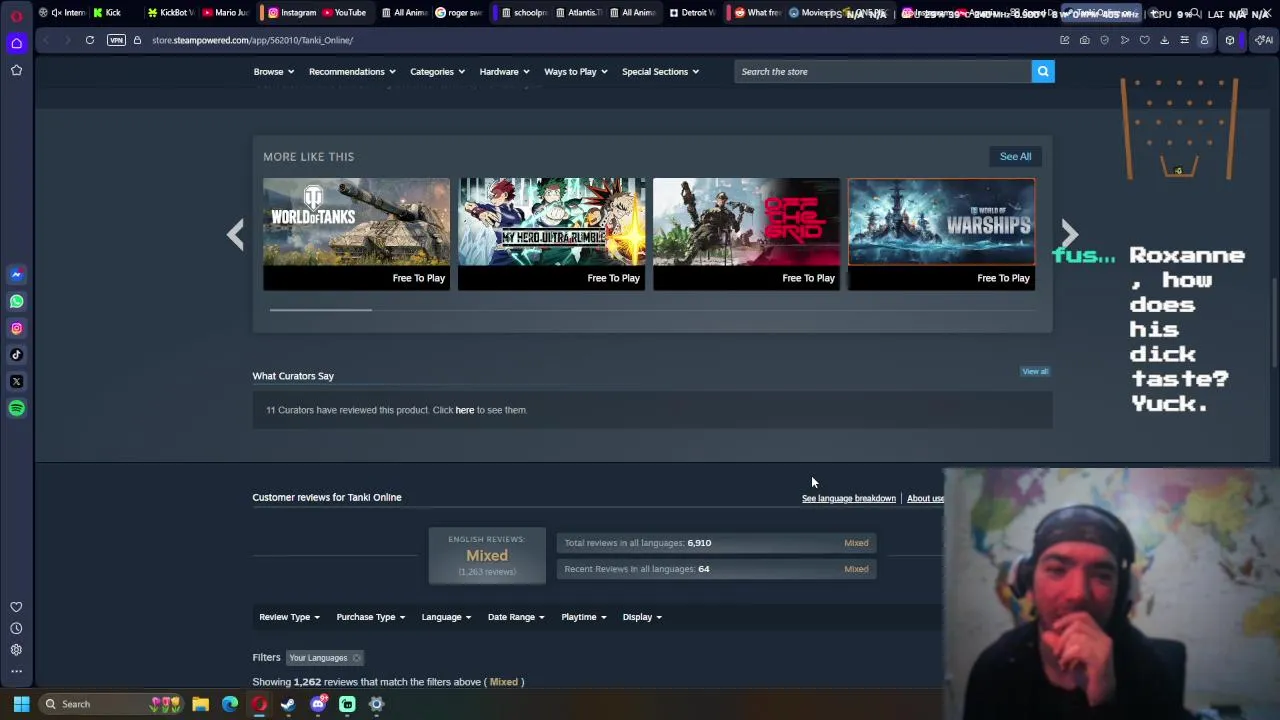Open Messenger from the Opera sidebar
Screen dimensions: 1280x720
coord(16,274)
